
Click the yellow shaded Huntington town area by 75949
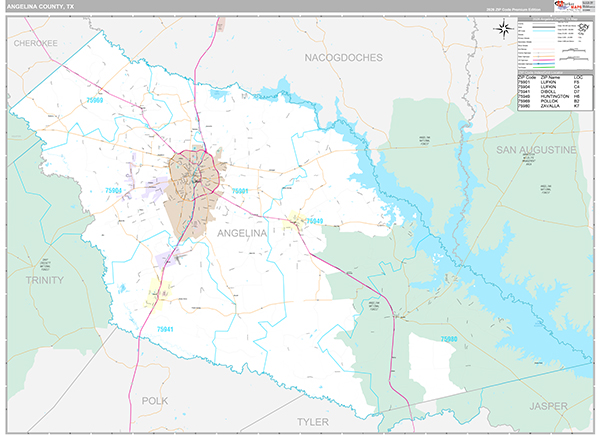[293, 220]
